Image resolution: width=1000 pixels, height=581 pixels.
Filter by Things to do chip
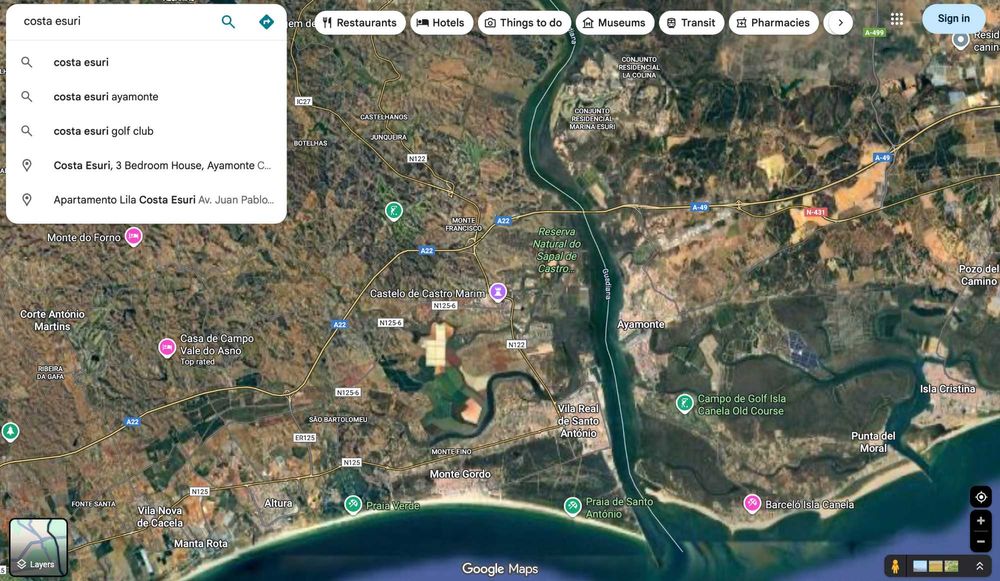[x=524, y=23]
